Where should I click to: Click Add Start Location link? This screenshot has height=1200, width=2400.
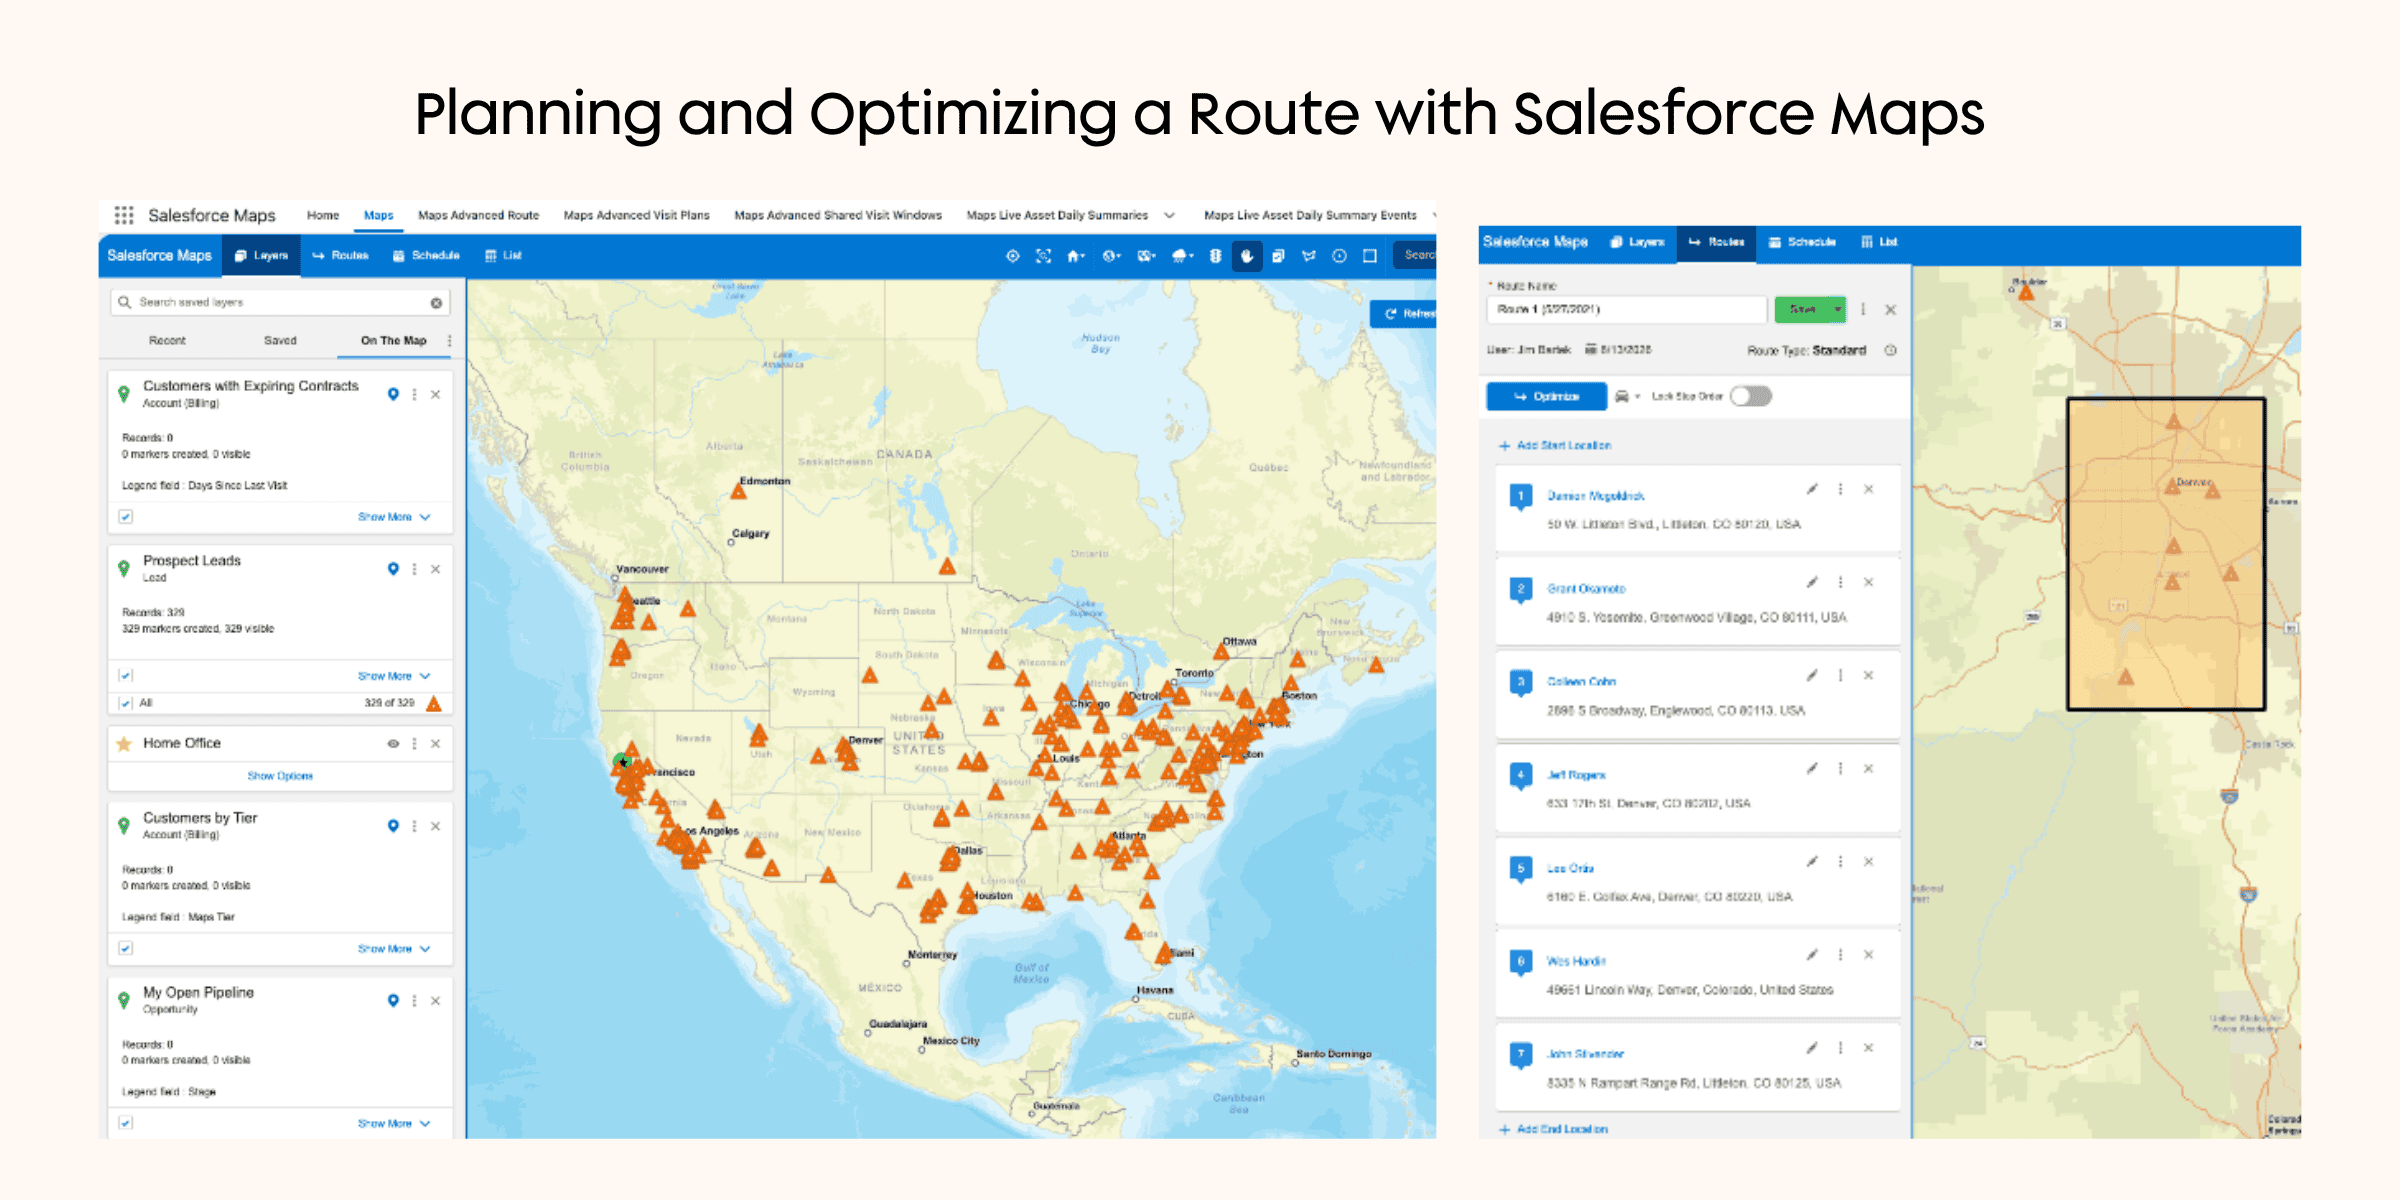(1555, 446)
